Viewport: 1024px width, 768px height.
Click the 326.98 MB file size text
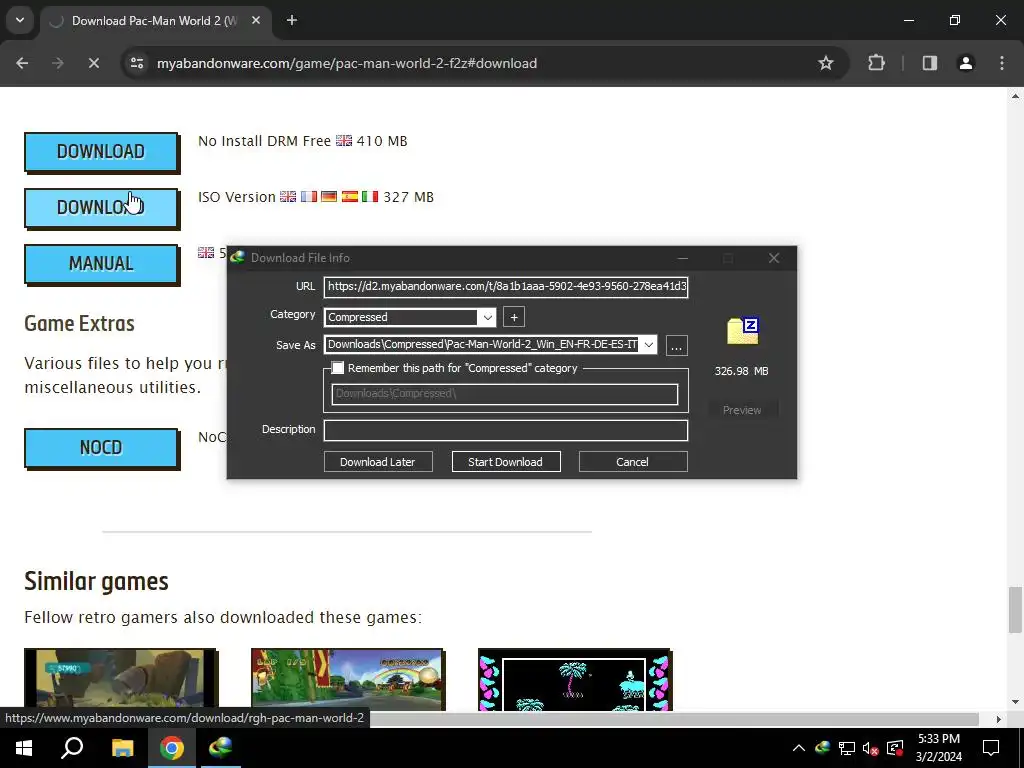[741, 371]
